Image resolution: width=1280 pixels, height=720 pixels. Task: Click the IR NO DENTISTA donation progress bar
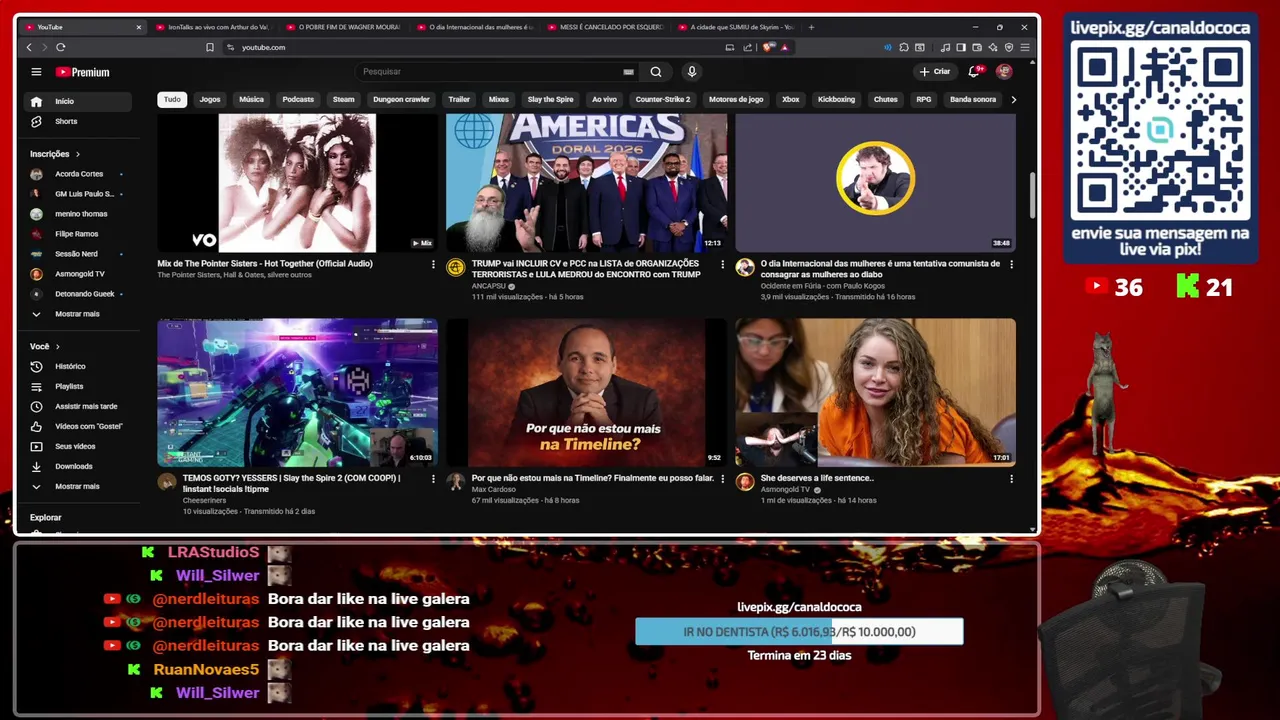coord(799,632)
